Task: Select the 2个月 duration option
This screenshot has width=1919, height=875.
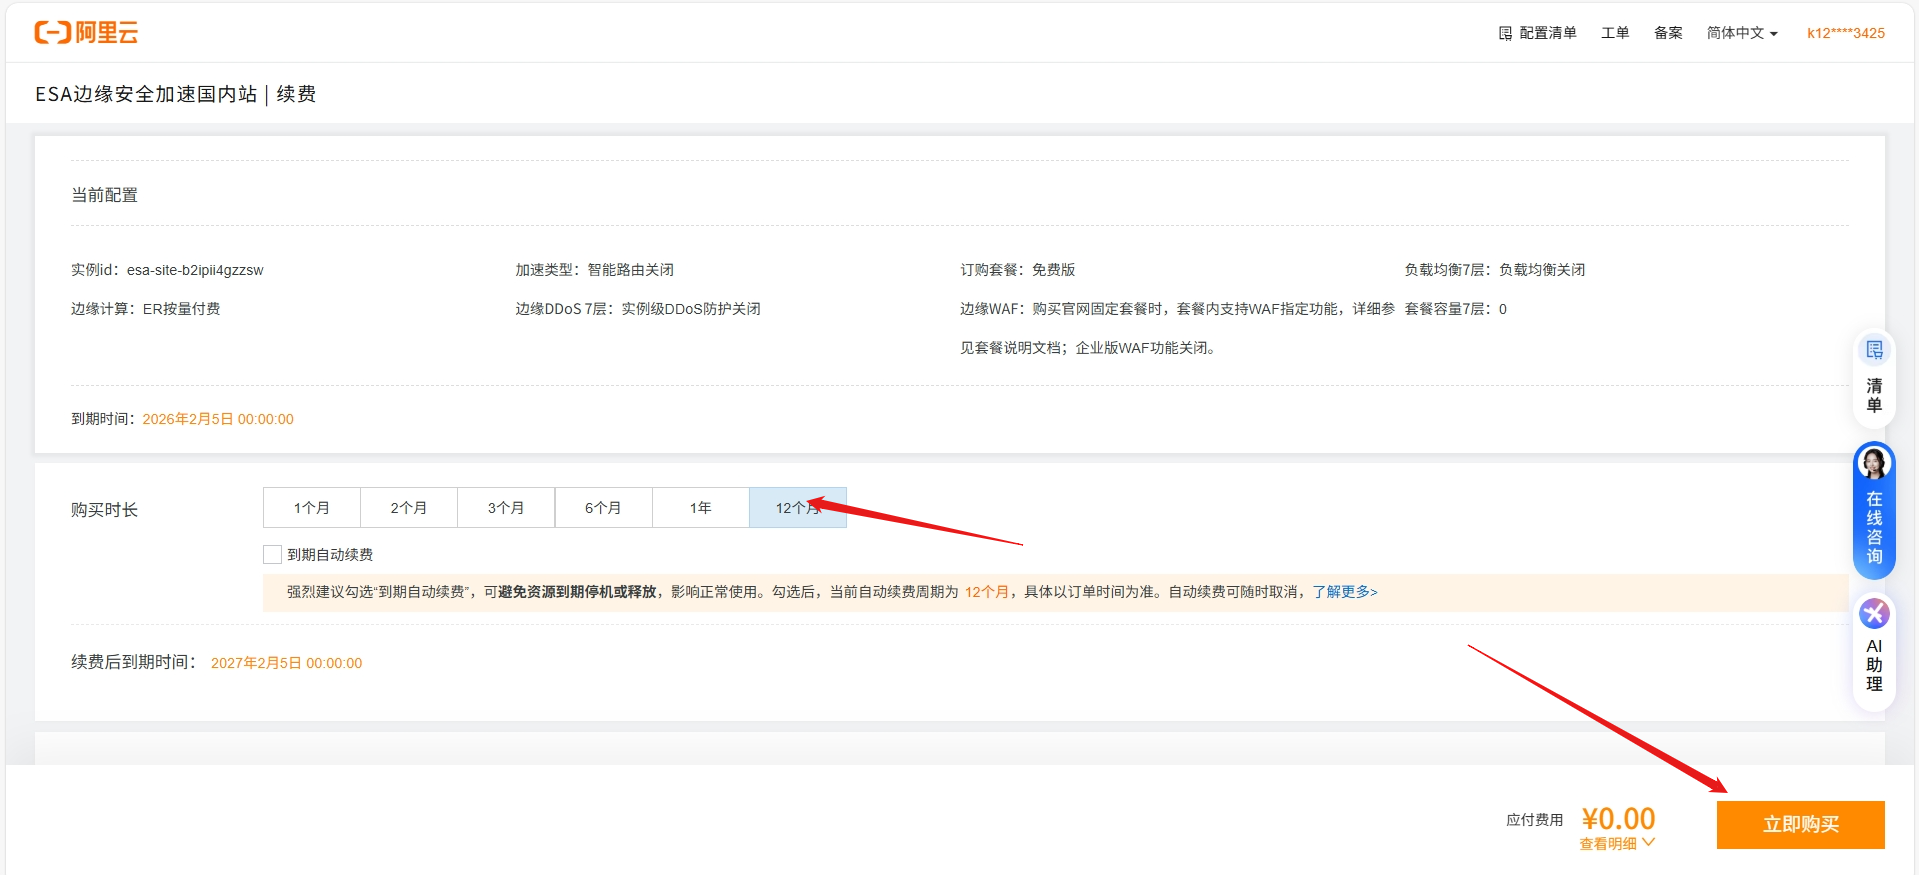Action: [408, 508]
